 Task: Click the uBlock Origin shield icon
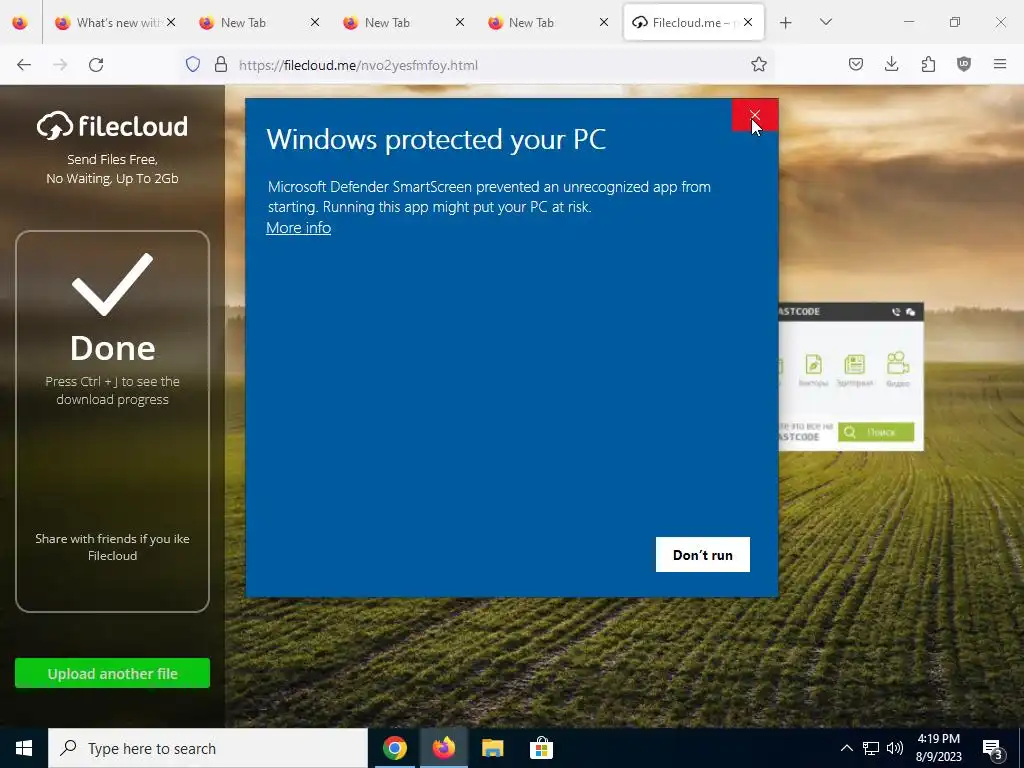964,64
